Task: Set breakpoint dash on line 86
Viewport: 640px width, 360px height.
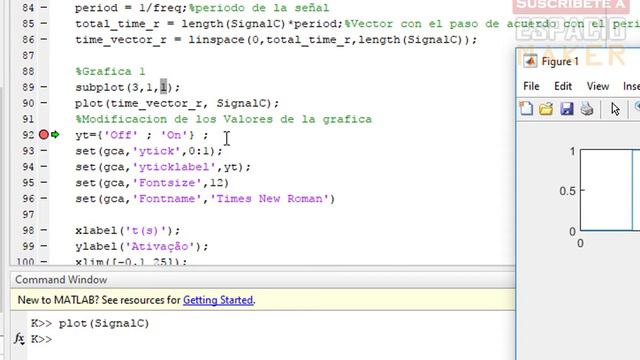Action: pyautogui.click(x=44, y=40)
